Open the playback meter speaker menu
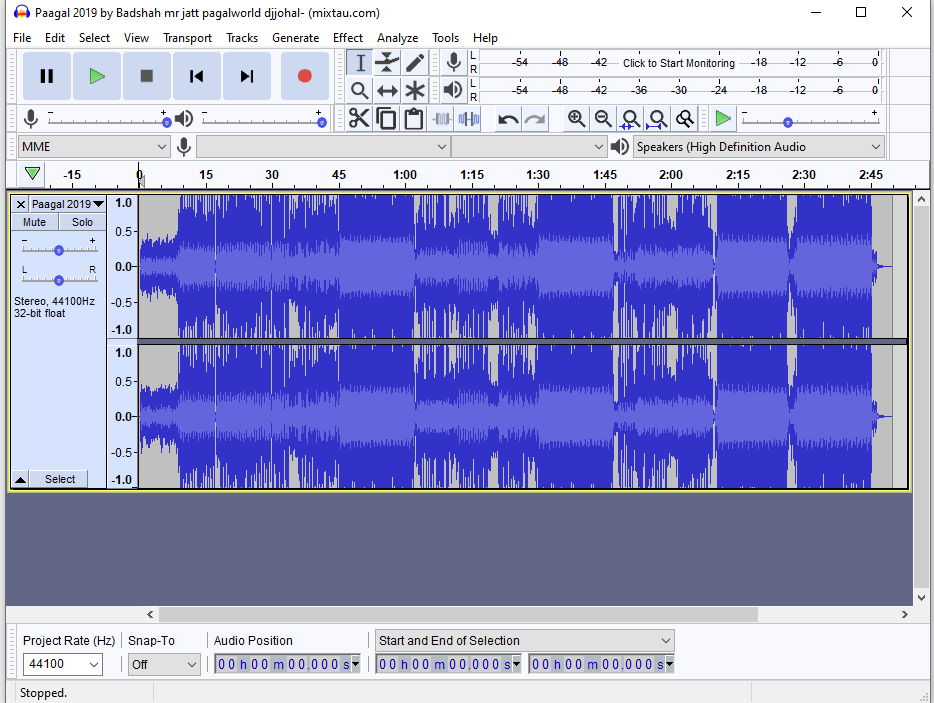The width and height of the screenshot is (934, 703). pos(453,90)
